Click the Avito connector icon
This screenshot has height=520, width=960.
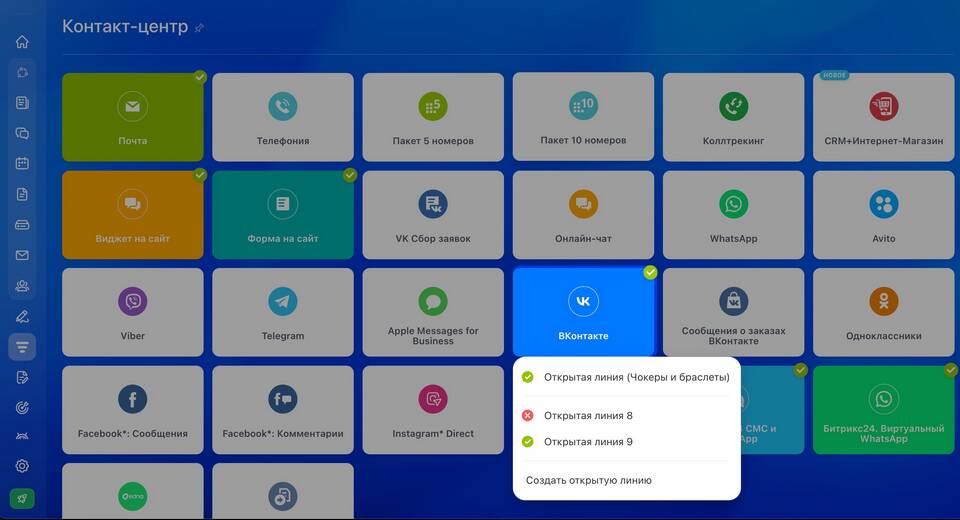coord(883,205)
